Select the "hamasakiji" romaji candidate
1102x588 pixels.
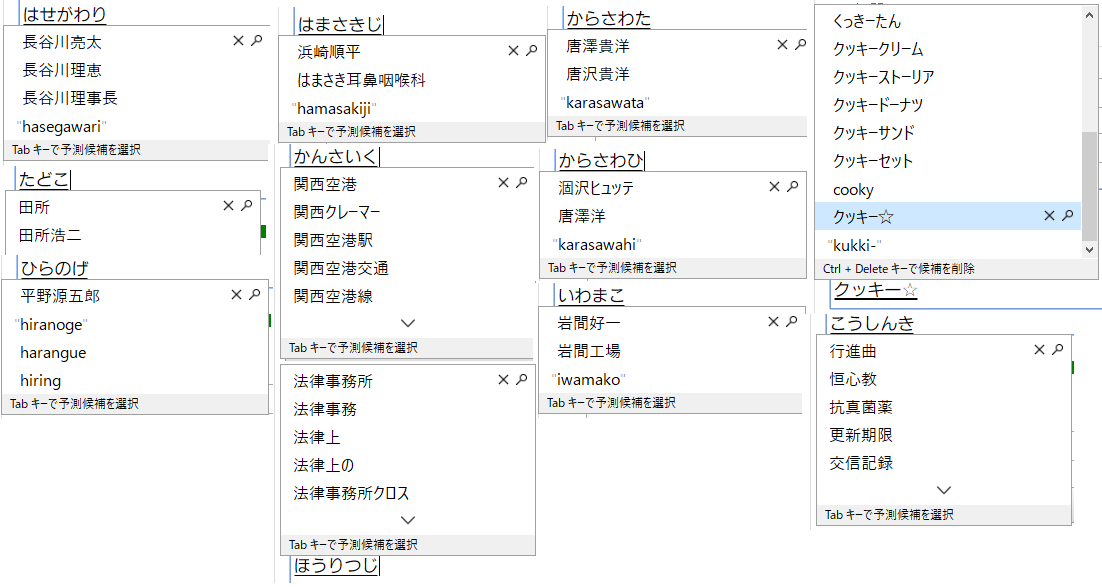(334, 108)
